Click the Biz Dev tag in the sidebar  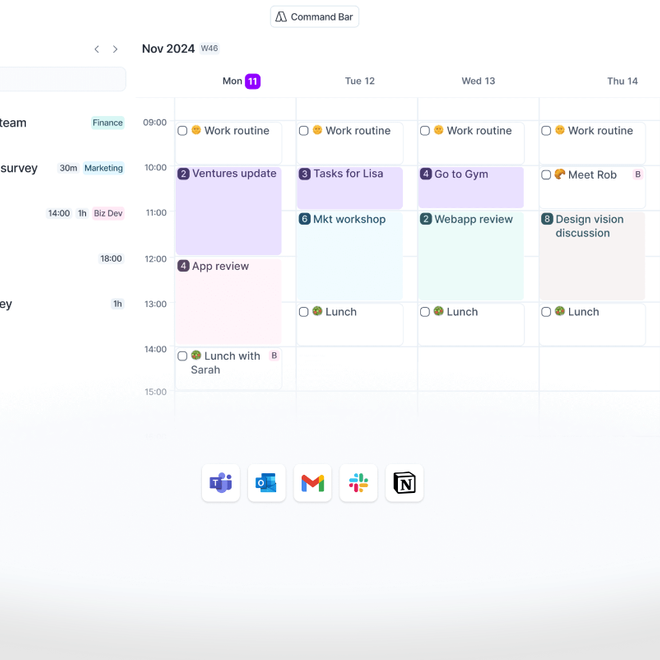108,213
